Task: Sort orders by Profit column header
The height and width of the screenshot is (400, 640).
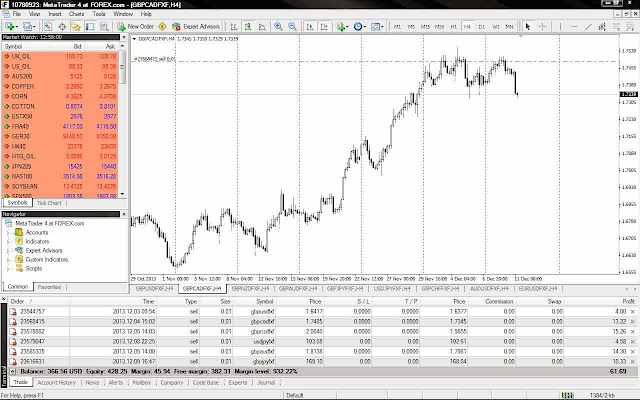Action: tap(629, 302)
